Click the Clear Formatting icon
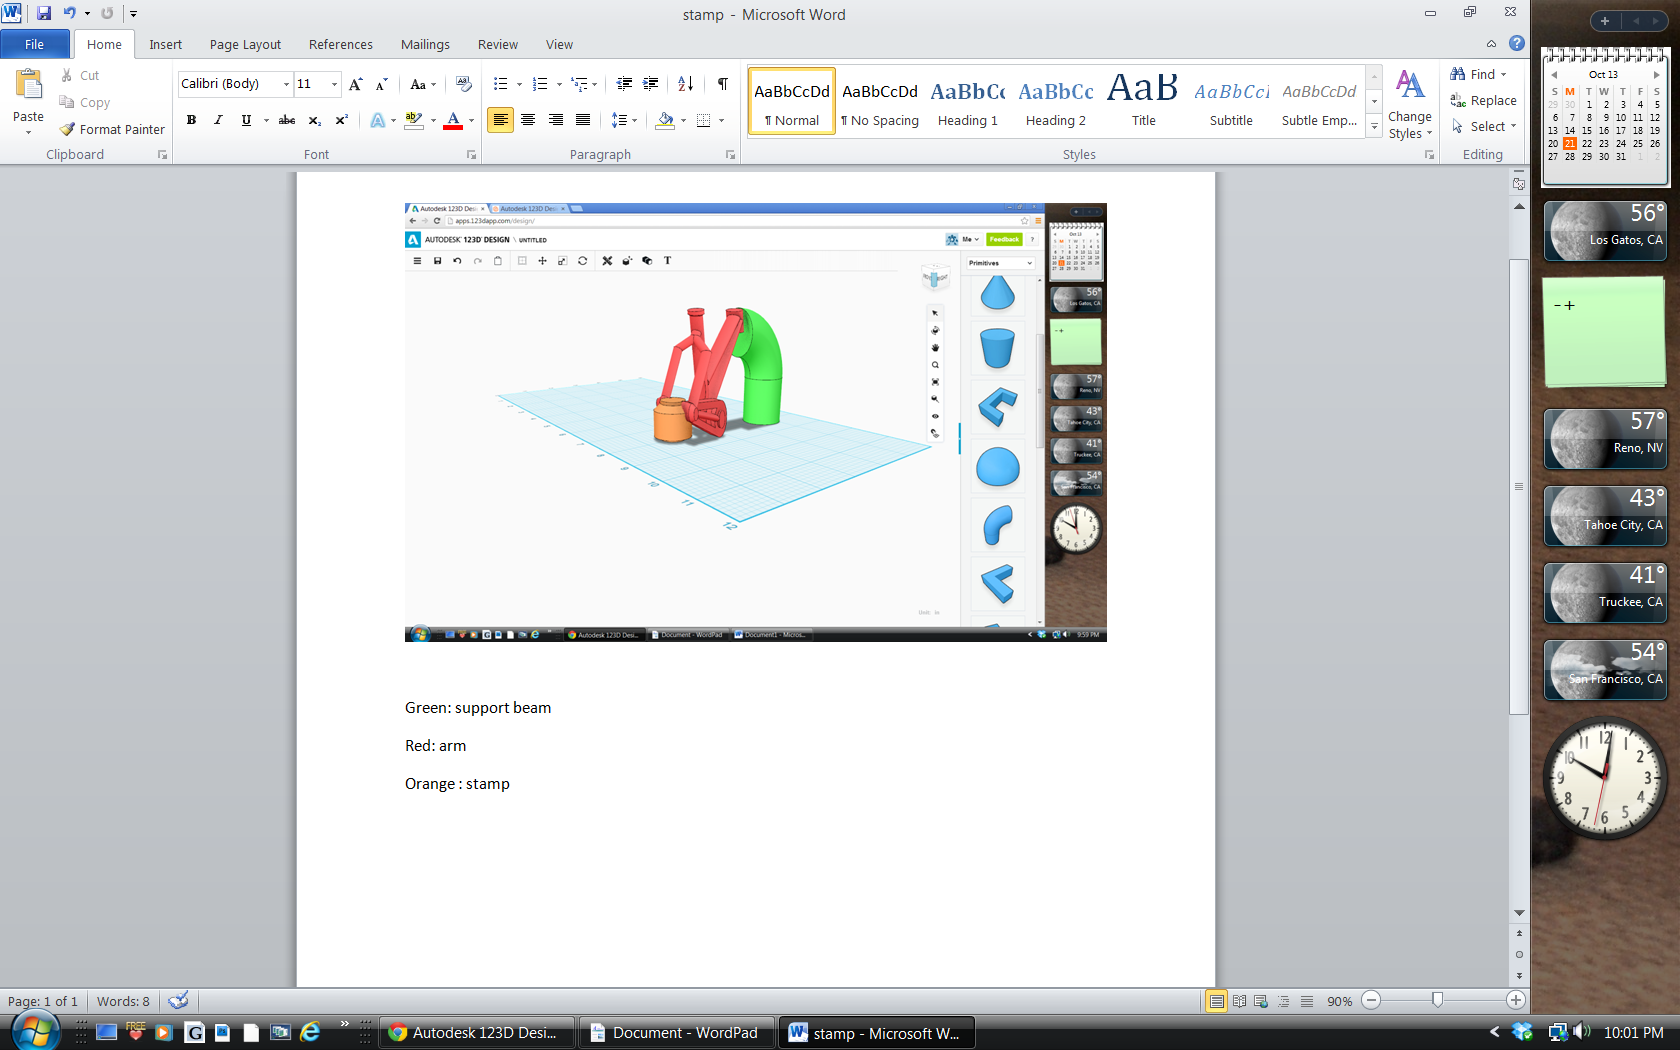Image resolution: width=1680 pixels, height=1050 pixels. tap(463, 84)
